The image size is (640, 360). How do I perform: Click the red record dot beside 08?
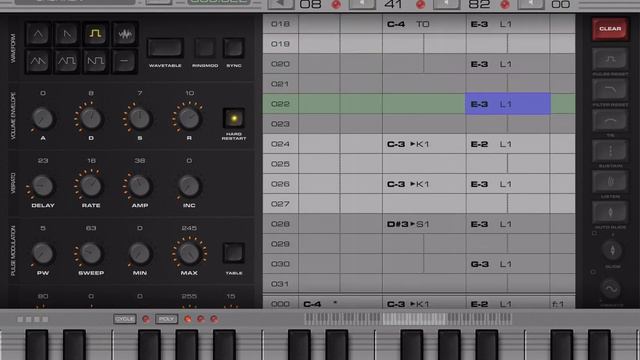coord(336,4)
